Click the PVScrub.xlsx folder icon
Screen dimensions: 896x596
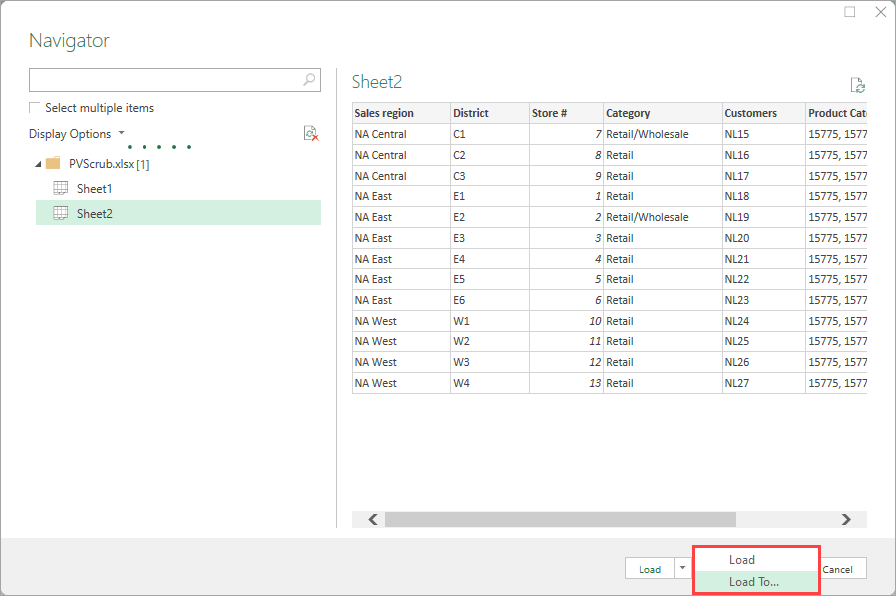coord(53,163)
